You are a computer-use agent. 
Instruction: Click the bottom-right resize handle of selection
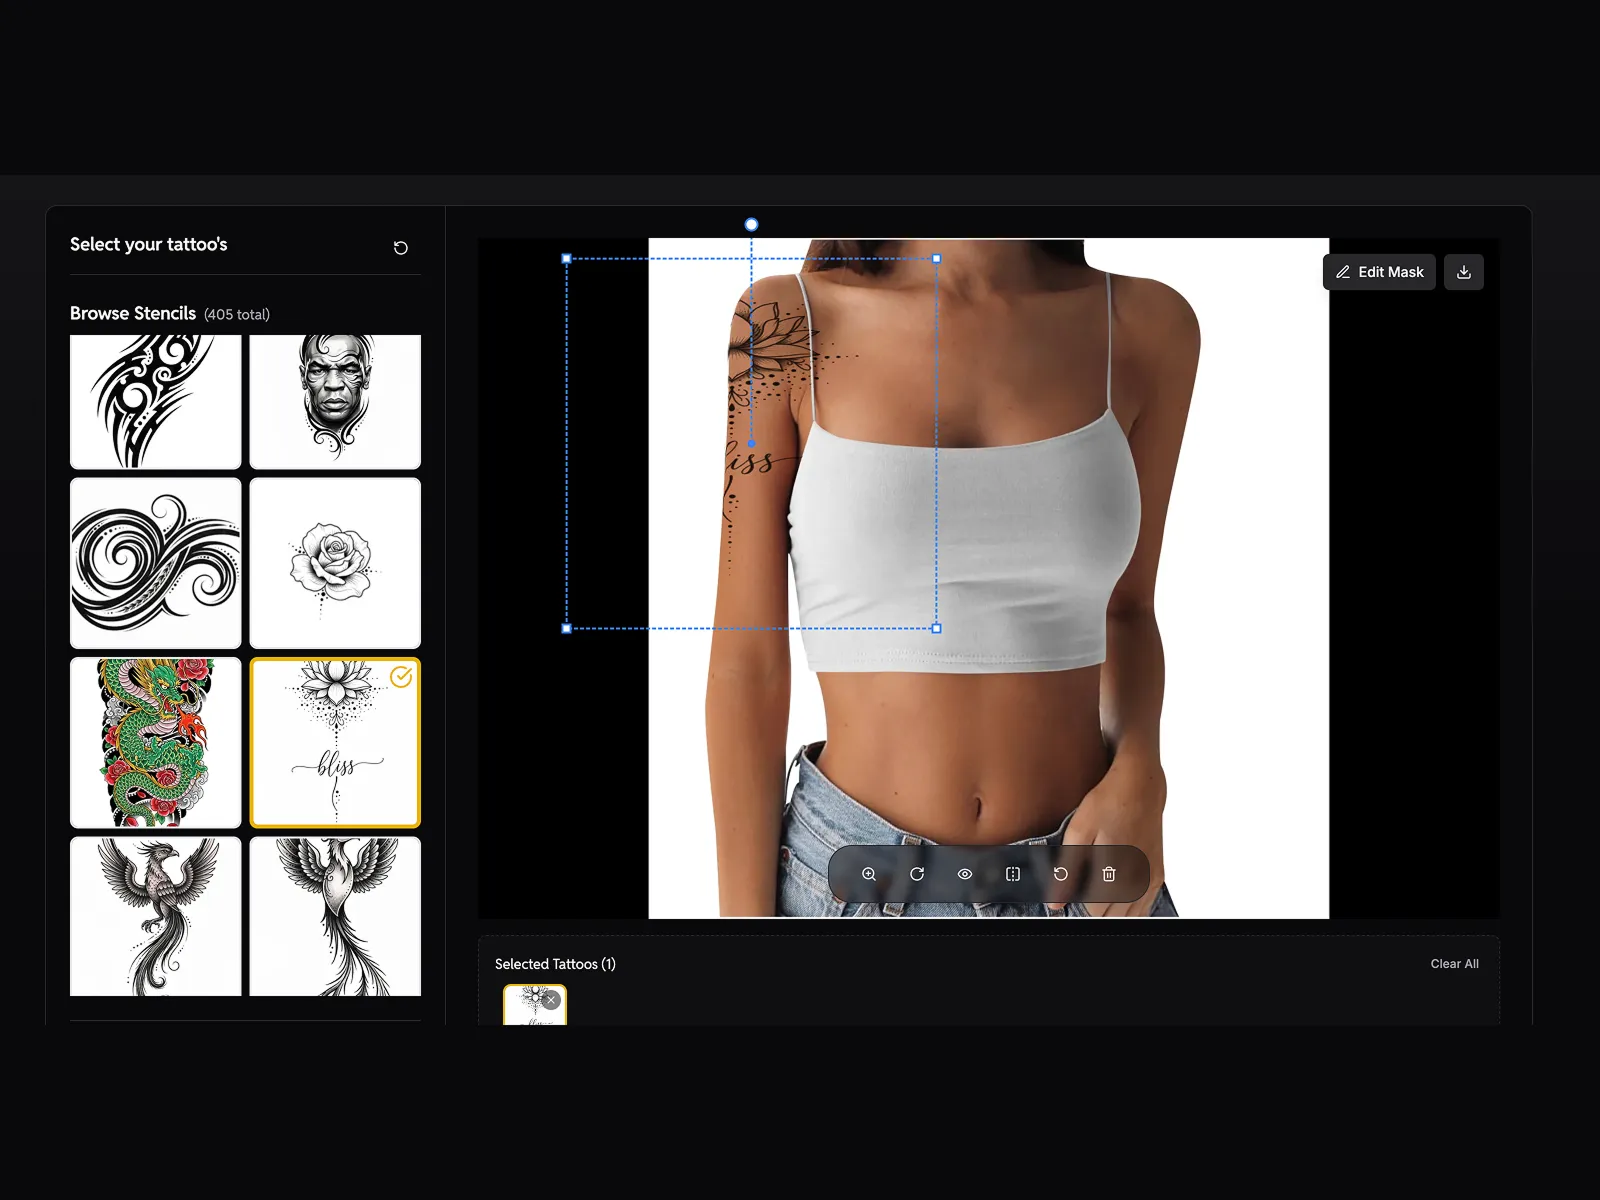tap(937, 629)
